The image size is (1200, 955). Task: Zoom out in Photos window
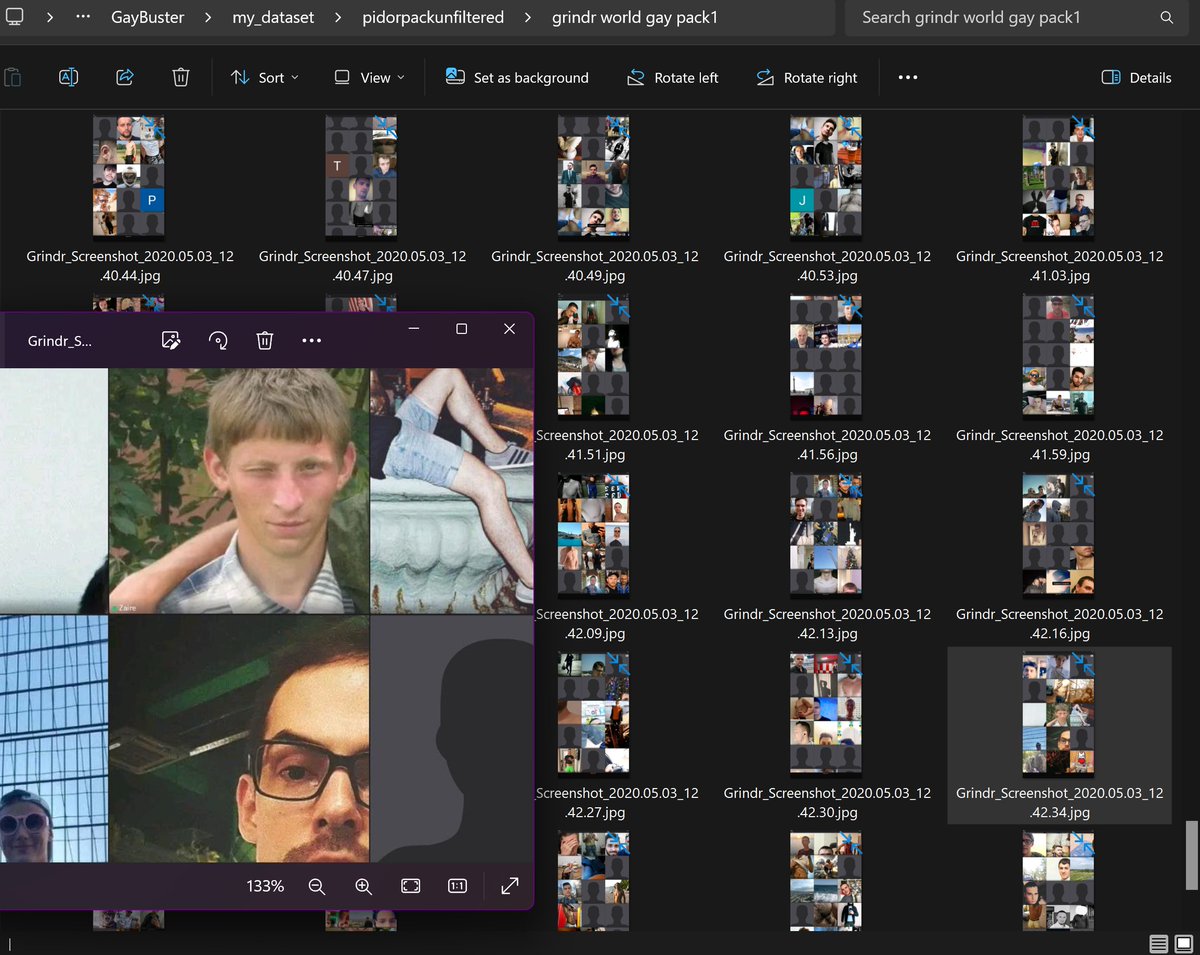[x=317, y=886]
